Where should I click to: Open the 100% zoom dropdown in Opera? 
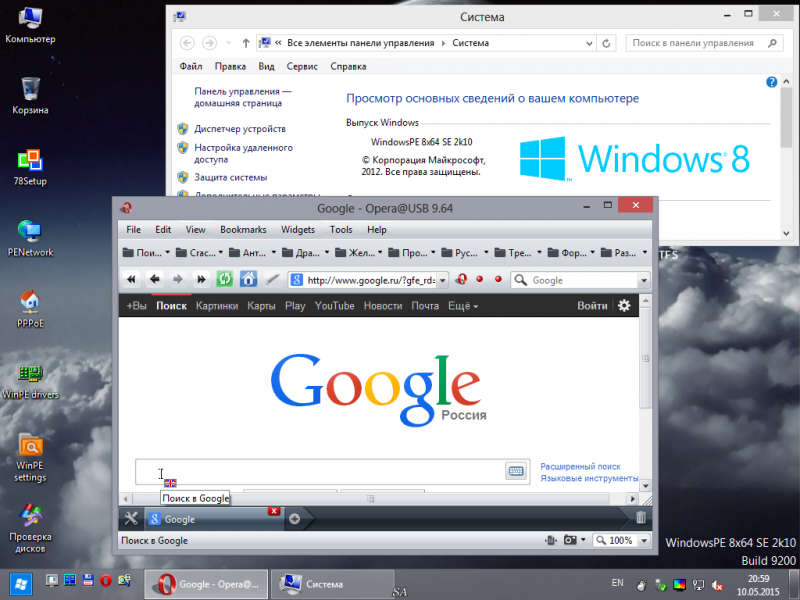click(644, 540)
